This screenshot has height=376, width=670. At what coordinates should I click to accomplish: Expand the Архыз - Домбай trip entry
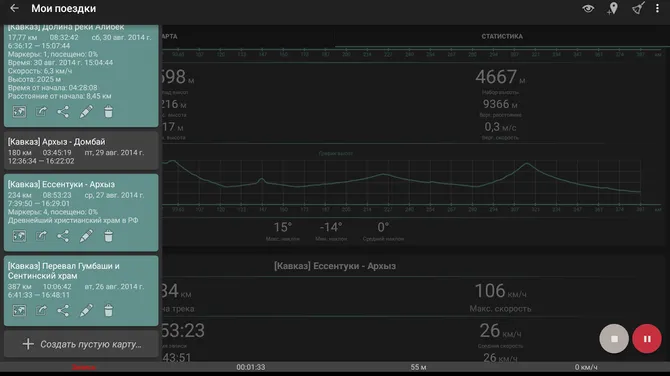point(81,151)
